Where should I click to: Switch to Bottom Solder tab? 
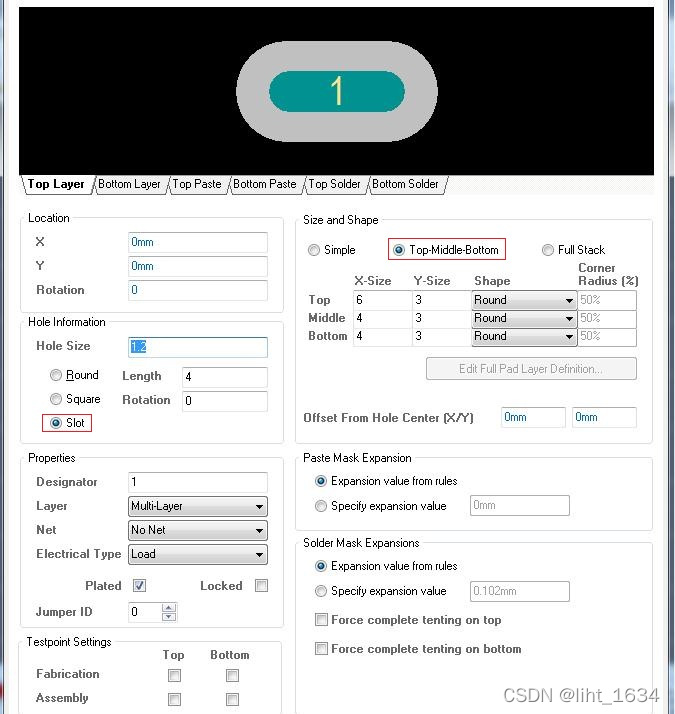point(405,184)
